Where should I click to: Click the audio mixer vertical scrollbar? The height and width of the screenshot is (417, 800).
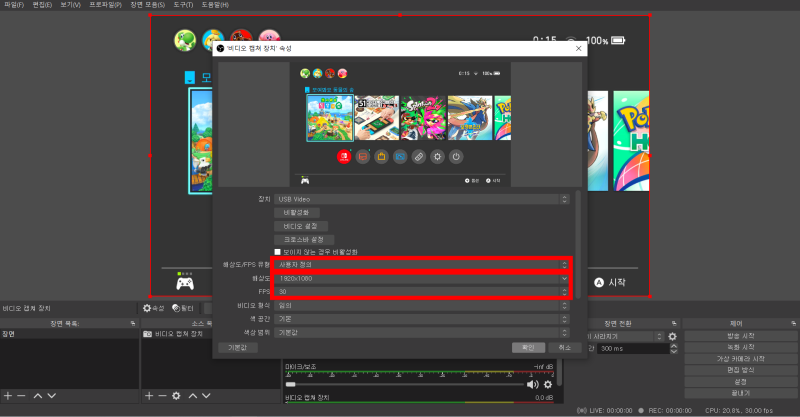click(560, 373)
